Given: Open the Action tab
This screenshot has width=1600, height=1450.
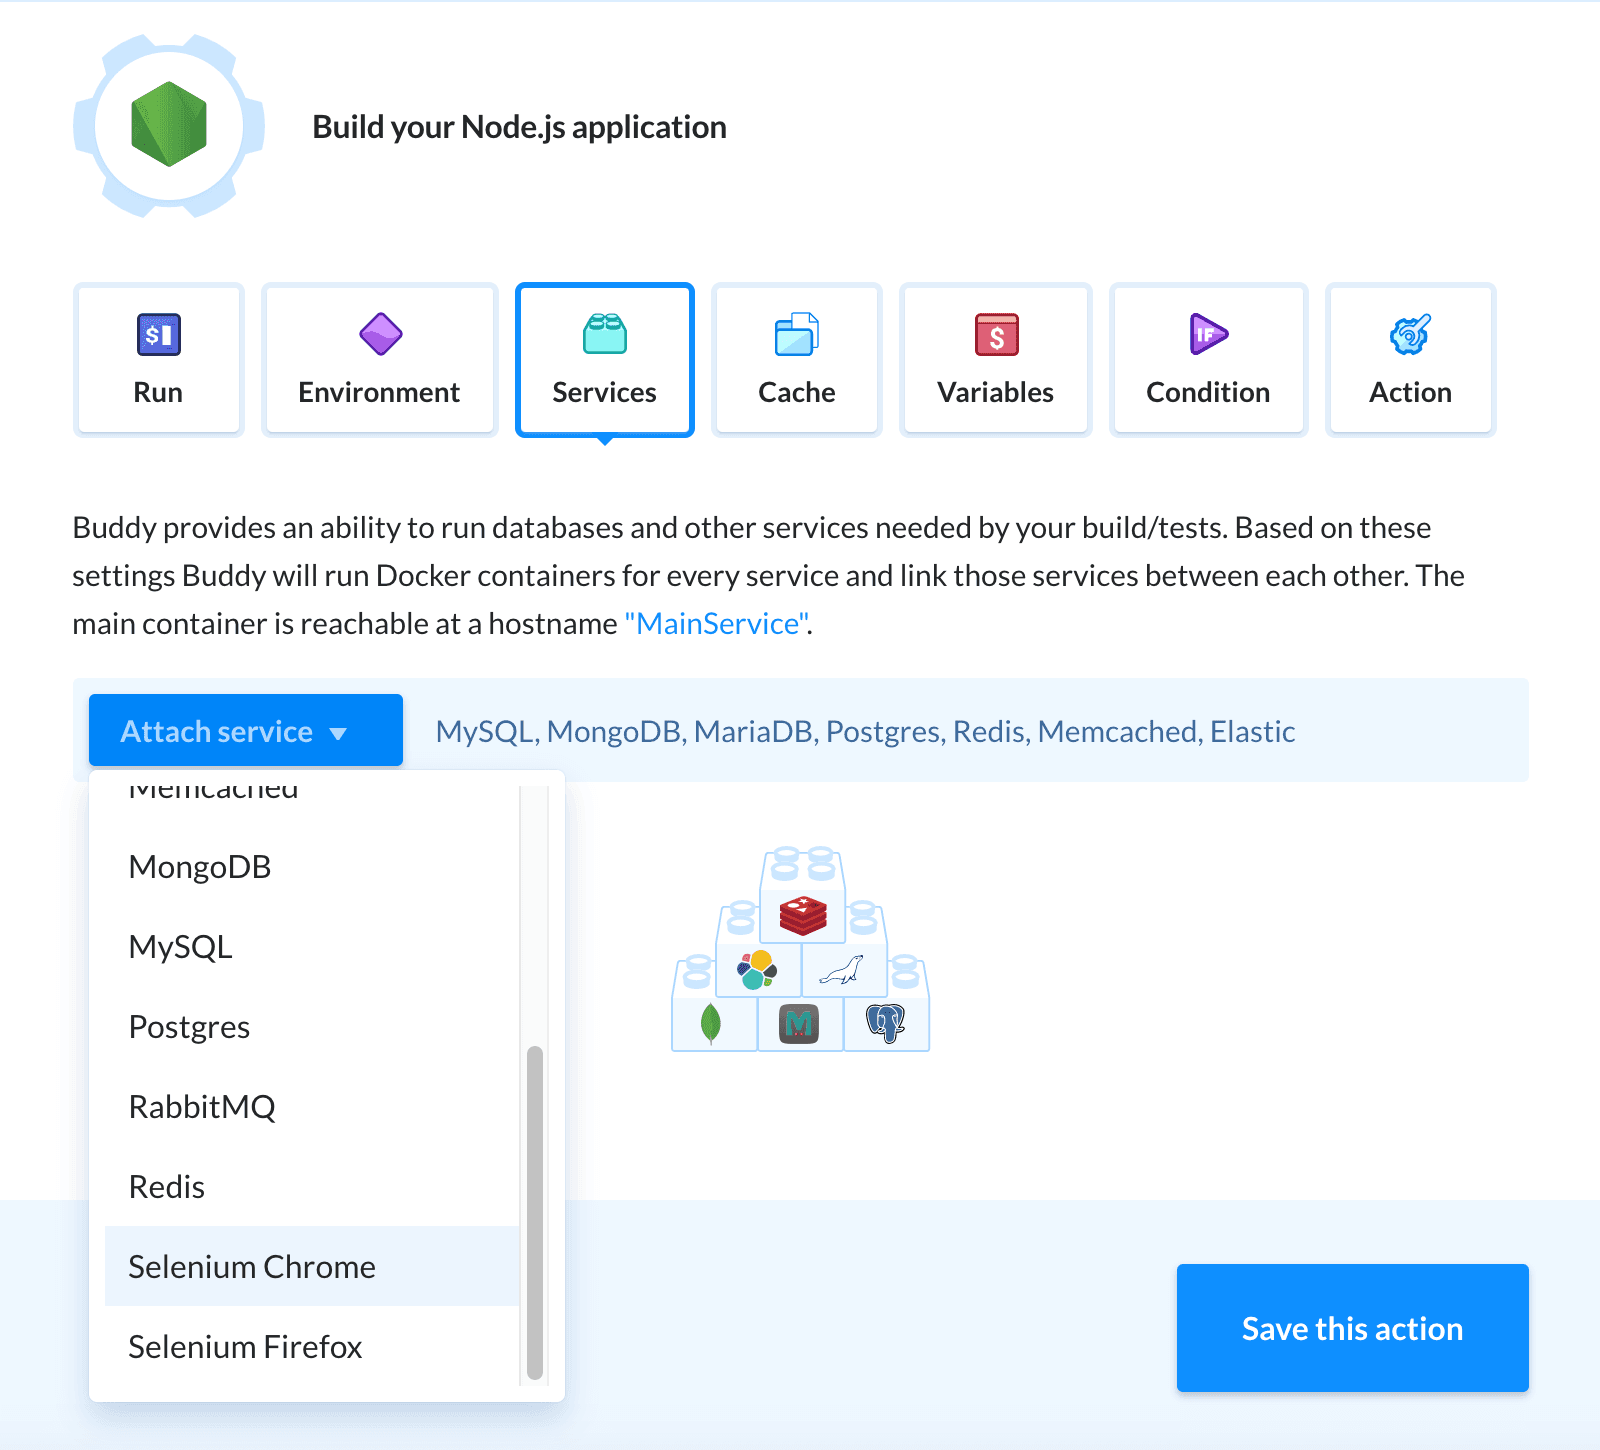Looking at the screenshot, I should (x=1410, y=360).
